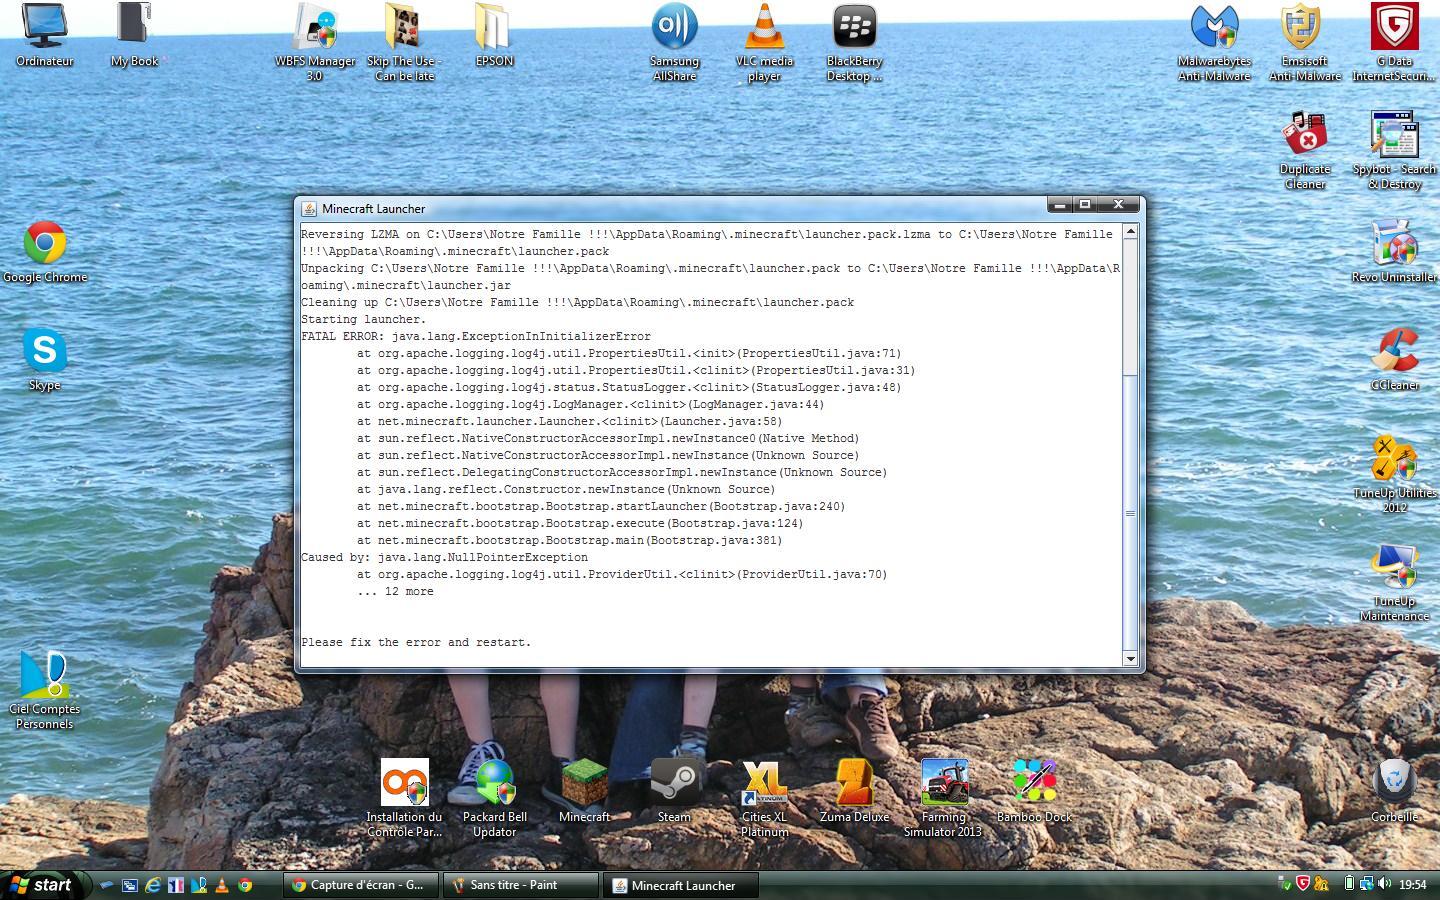This screenshot has height=900, width=1440.
Task: Click Switch between windows quick launch icon
Action: [x=130, y=885]
